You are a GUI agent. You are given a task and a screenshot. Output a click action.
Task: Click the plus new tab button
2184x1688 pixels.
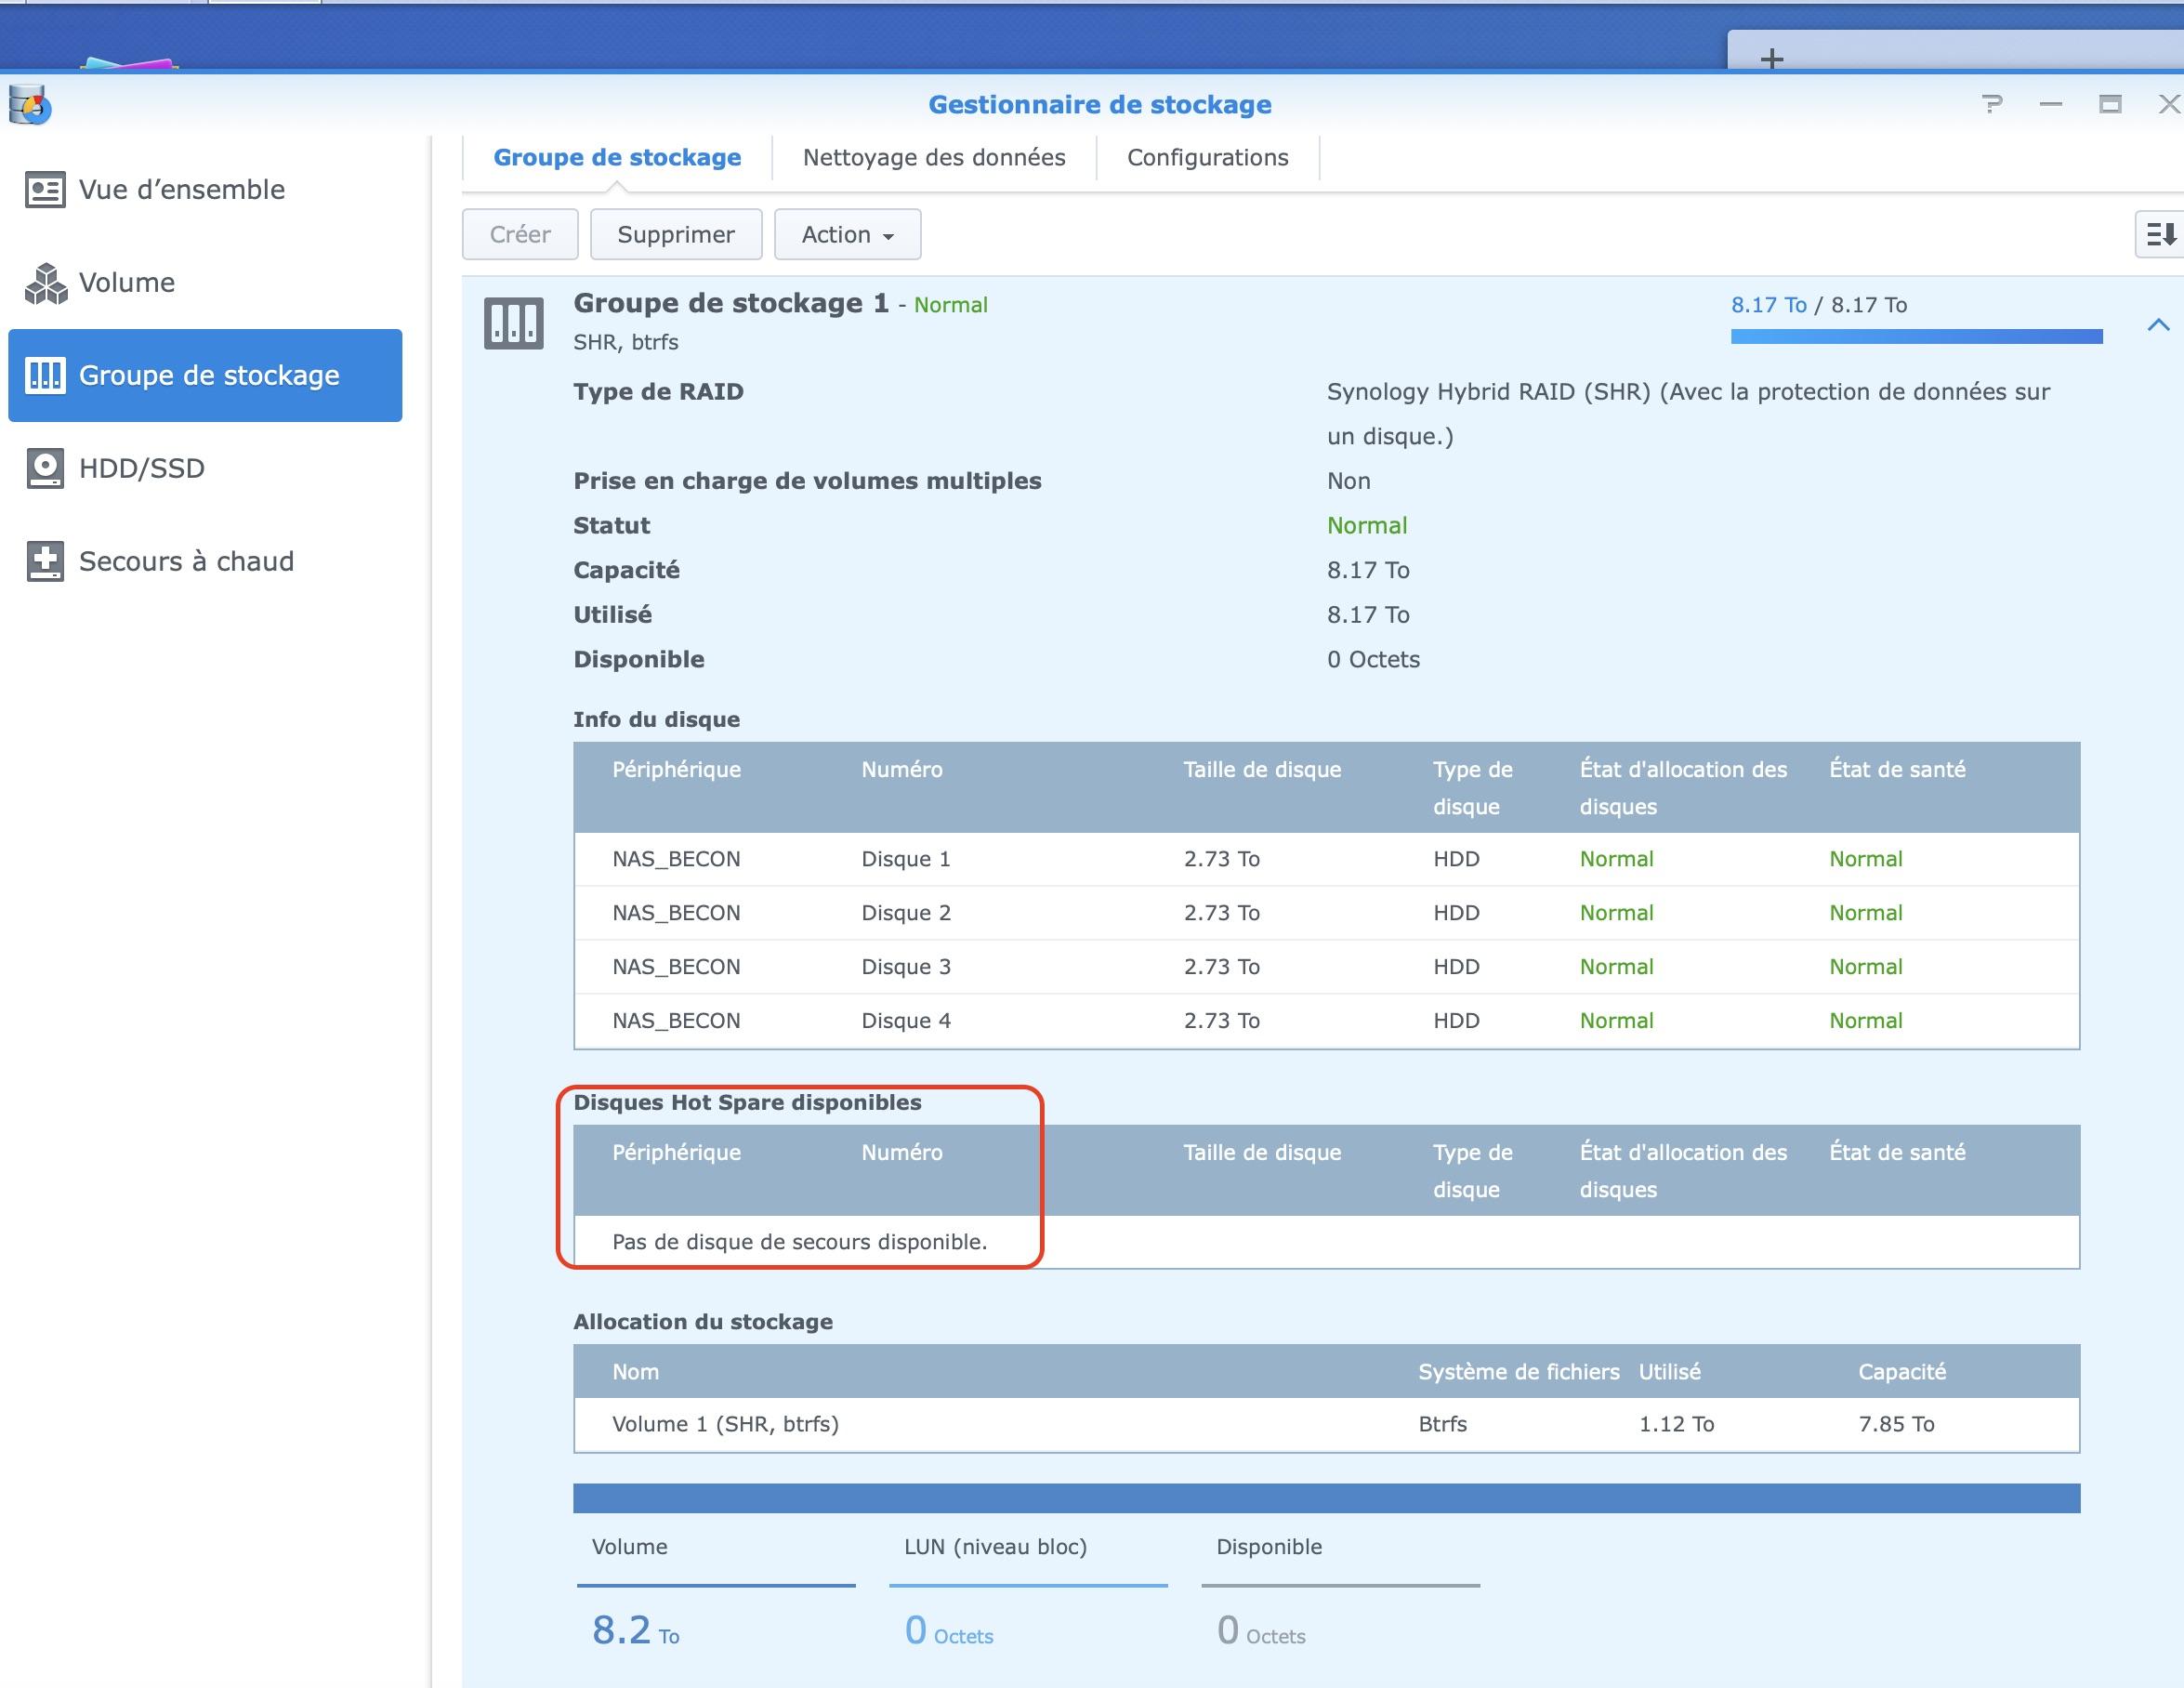click(x=1771, y=59)
